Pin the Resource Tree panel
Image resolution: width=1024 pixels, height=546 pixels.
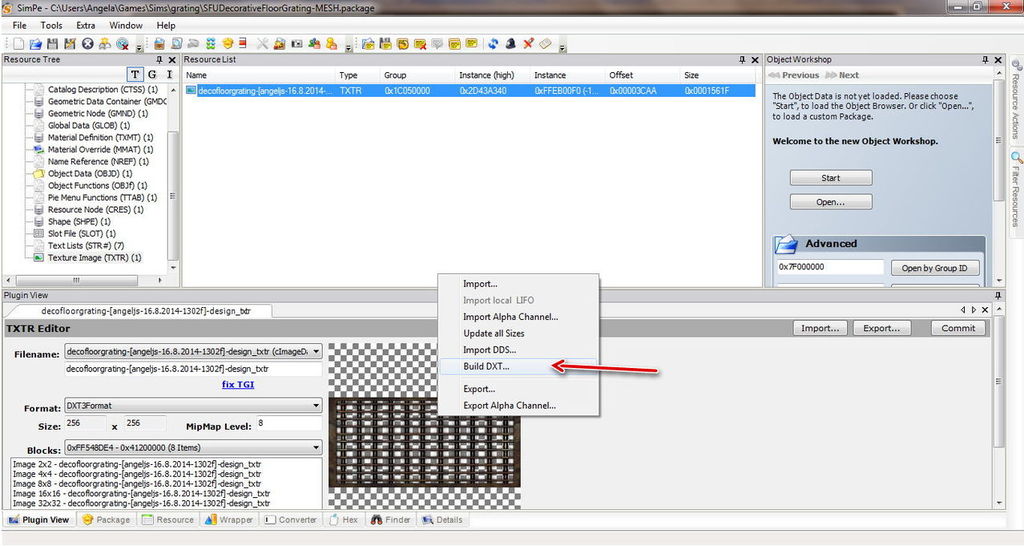click(159, 59)
